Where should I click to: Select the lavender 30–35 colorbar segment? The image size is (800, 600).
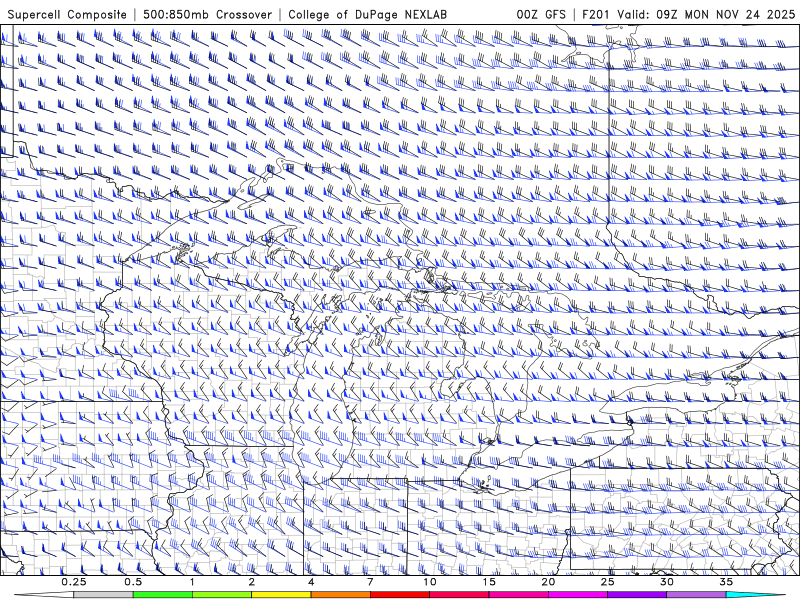(696, 595)
